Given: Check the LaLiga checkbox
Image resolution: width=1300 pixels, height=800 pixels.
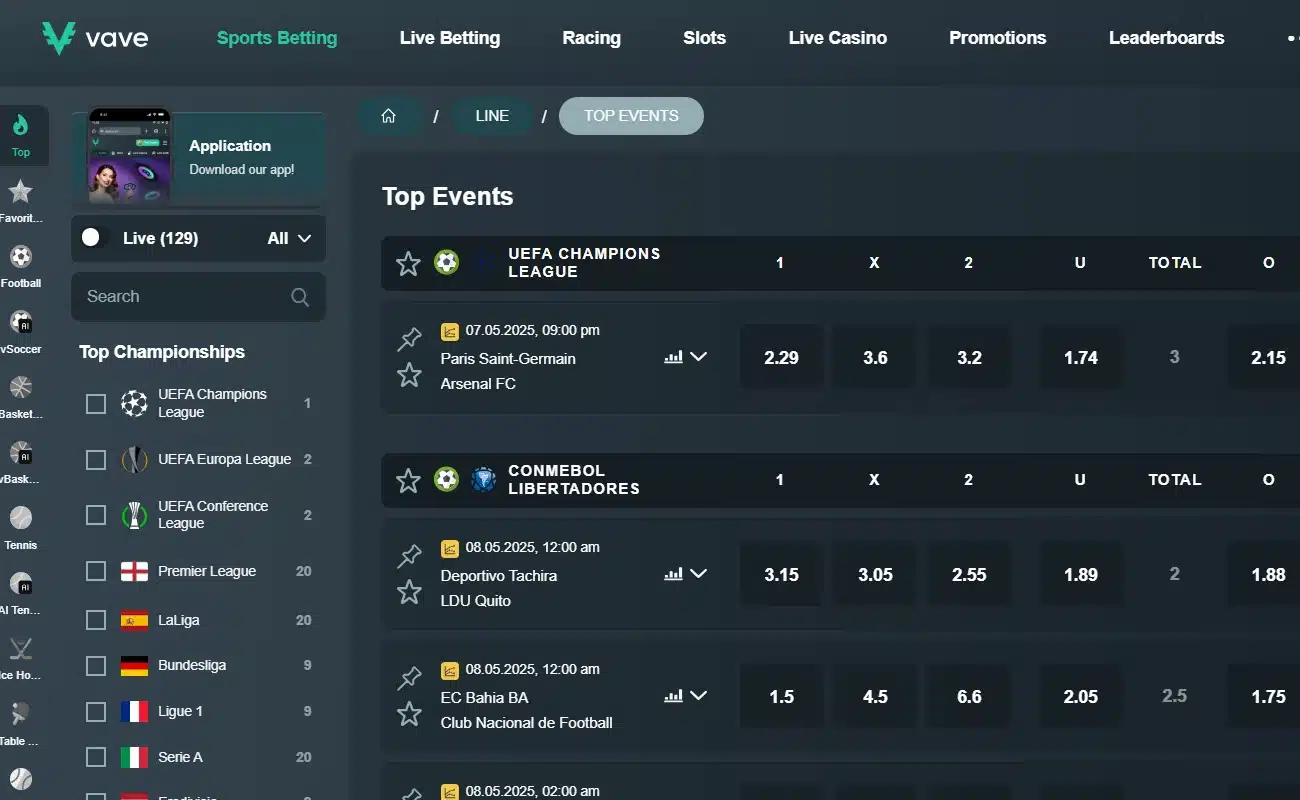Looking at the screenshot, I should [96, 620].
